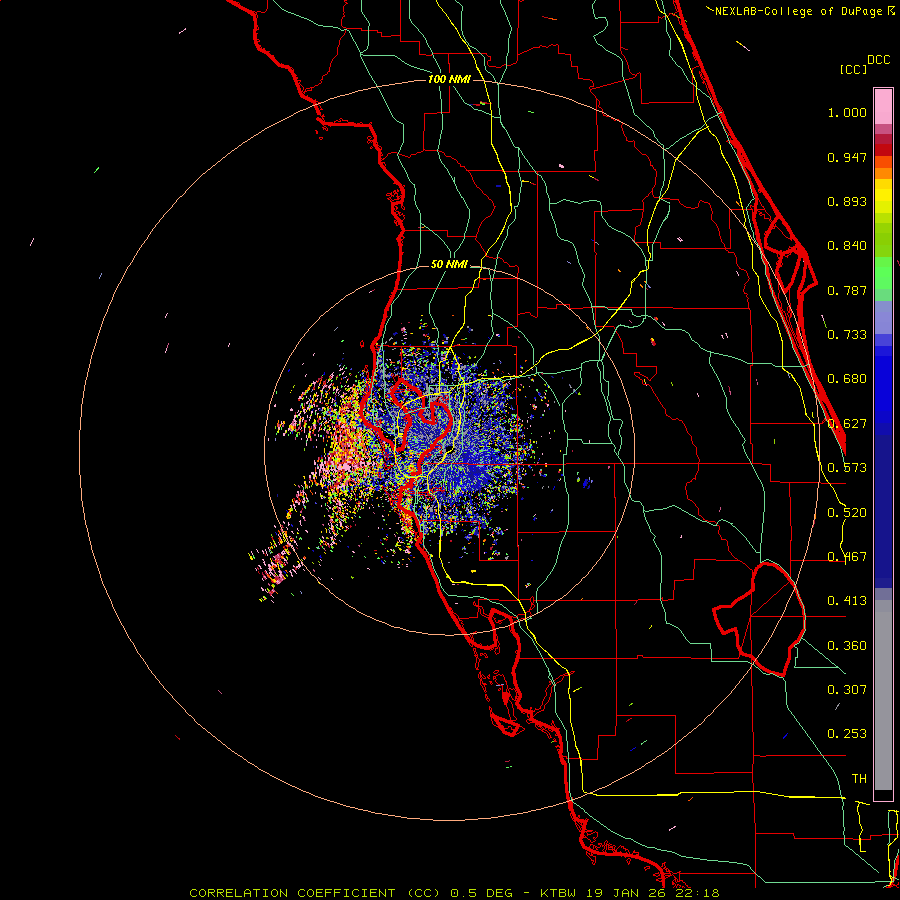Select the 0.893 scale value

847,201
